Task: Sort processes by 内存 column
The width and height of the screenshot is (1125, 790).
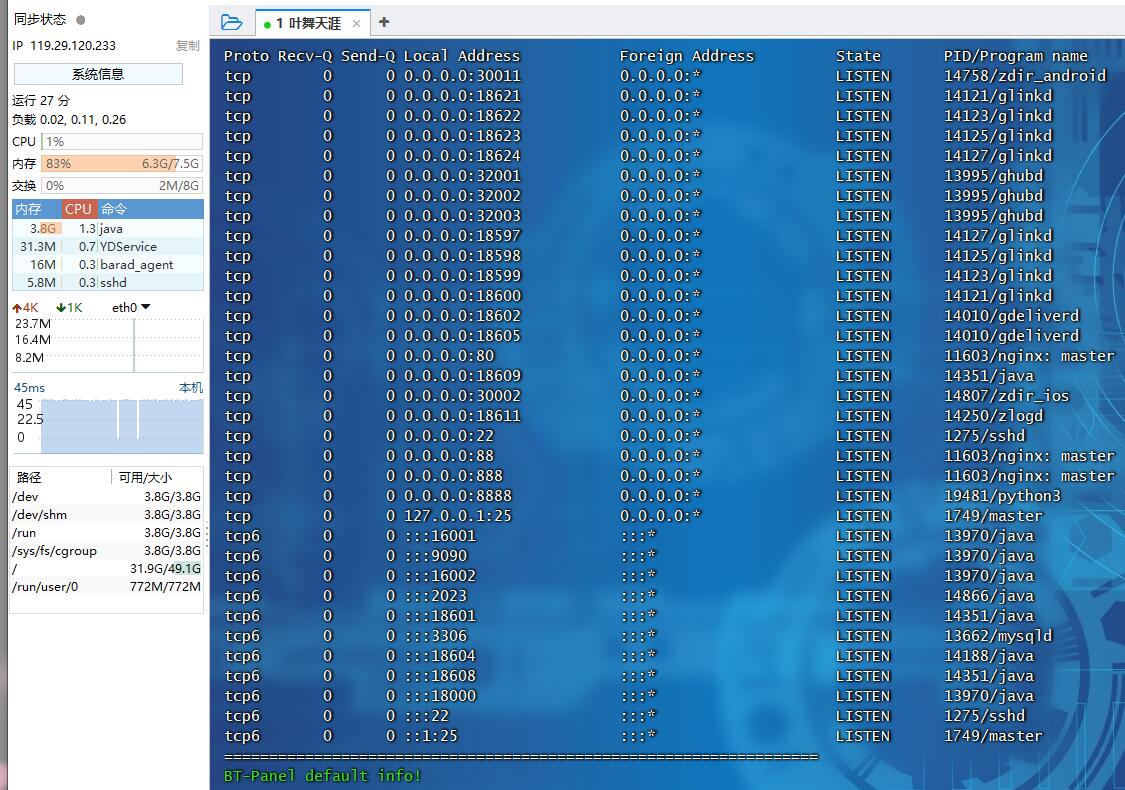Action: [x=37, y=209]
